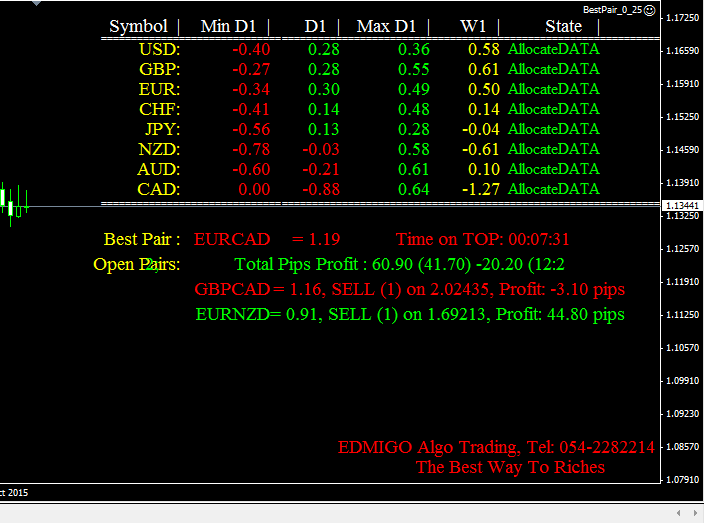Screen dimensions: 704x524
Task: Click the W1 column header
Action: click(473, 26)
